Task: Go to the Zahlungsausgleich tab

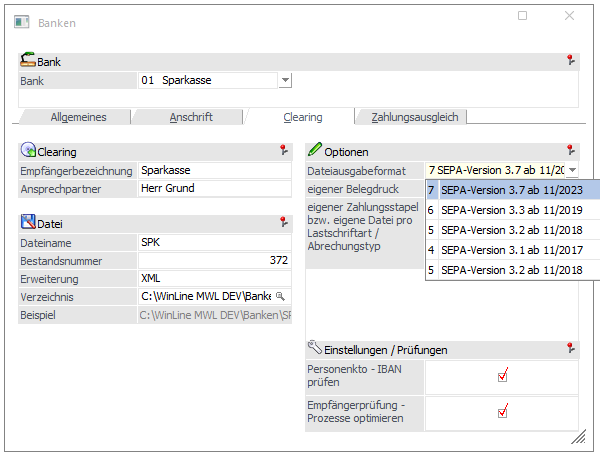Action: 414,117
